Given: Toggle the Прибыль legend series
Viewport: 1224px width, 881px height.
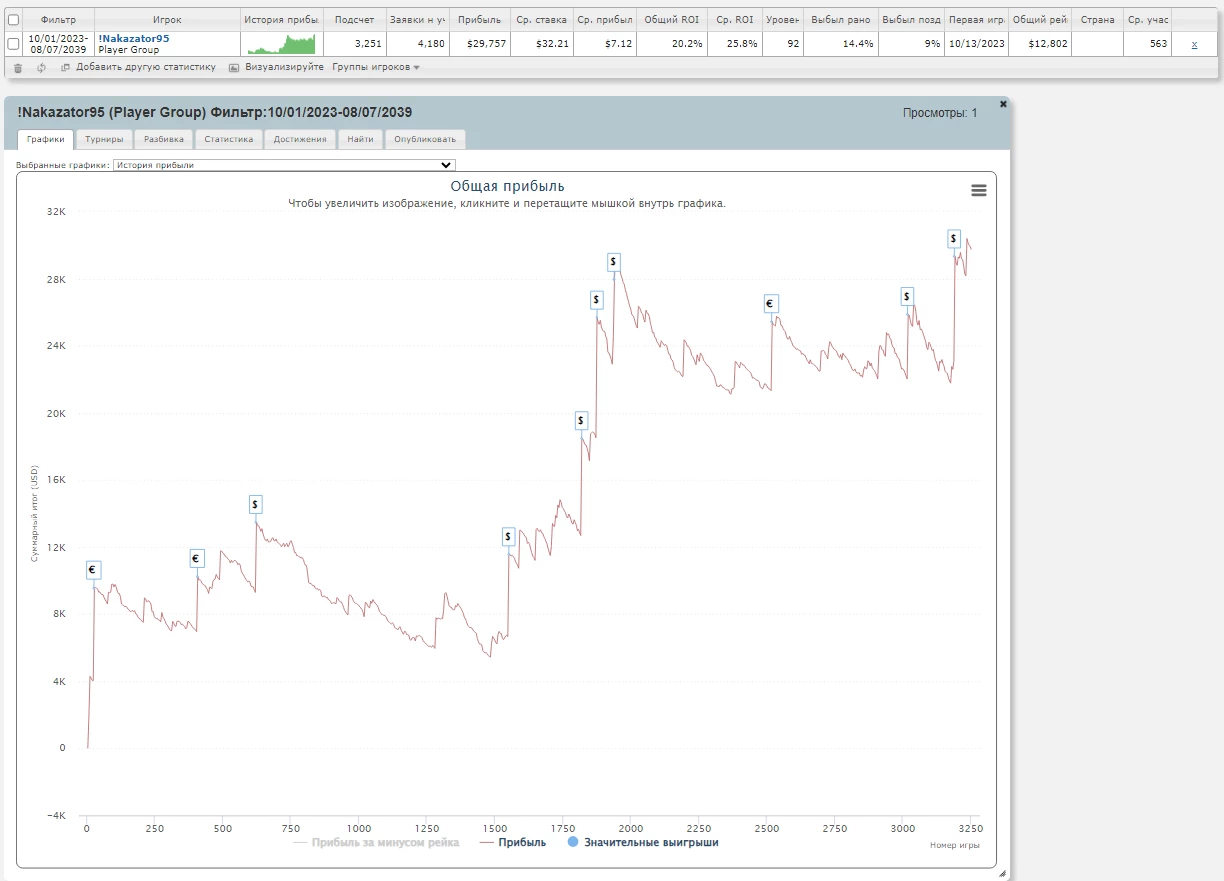Looking at the screenshot, I should point(513,842).
